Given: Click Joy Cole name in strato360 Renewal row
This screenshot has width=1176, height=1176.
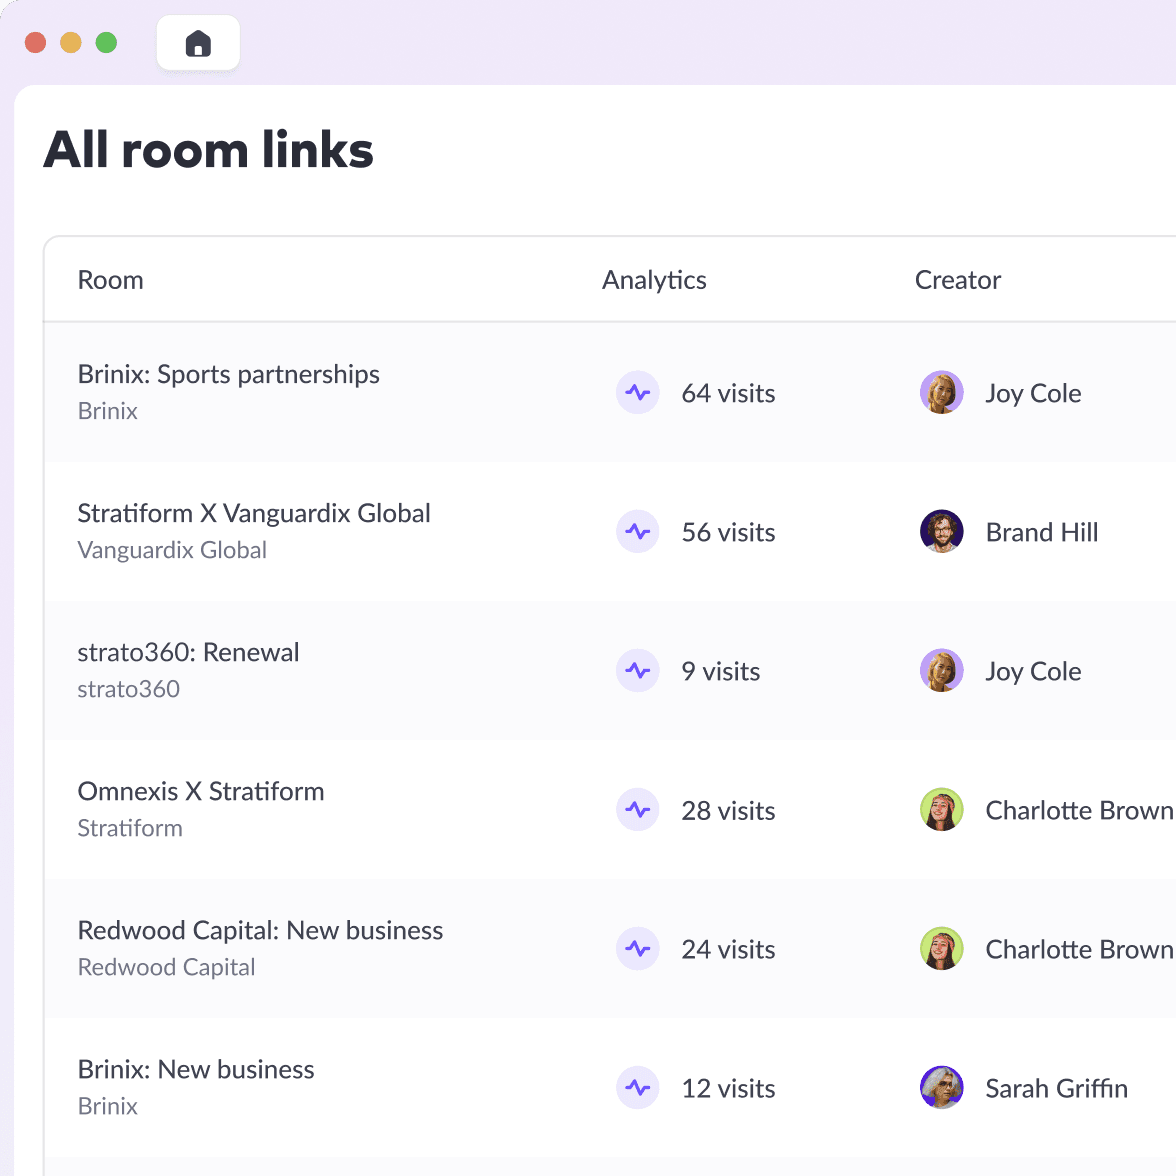Looking at the screenshot, I should click(1033, 671).
